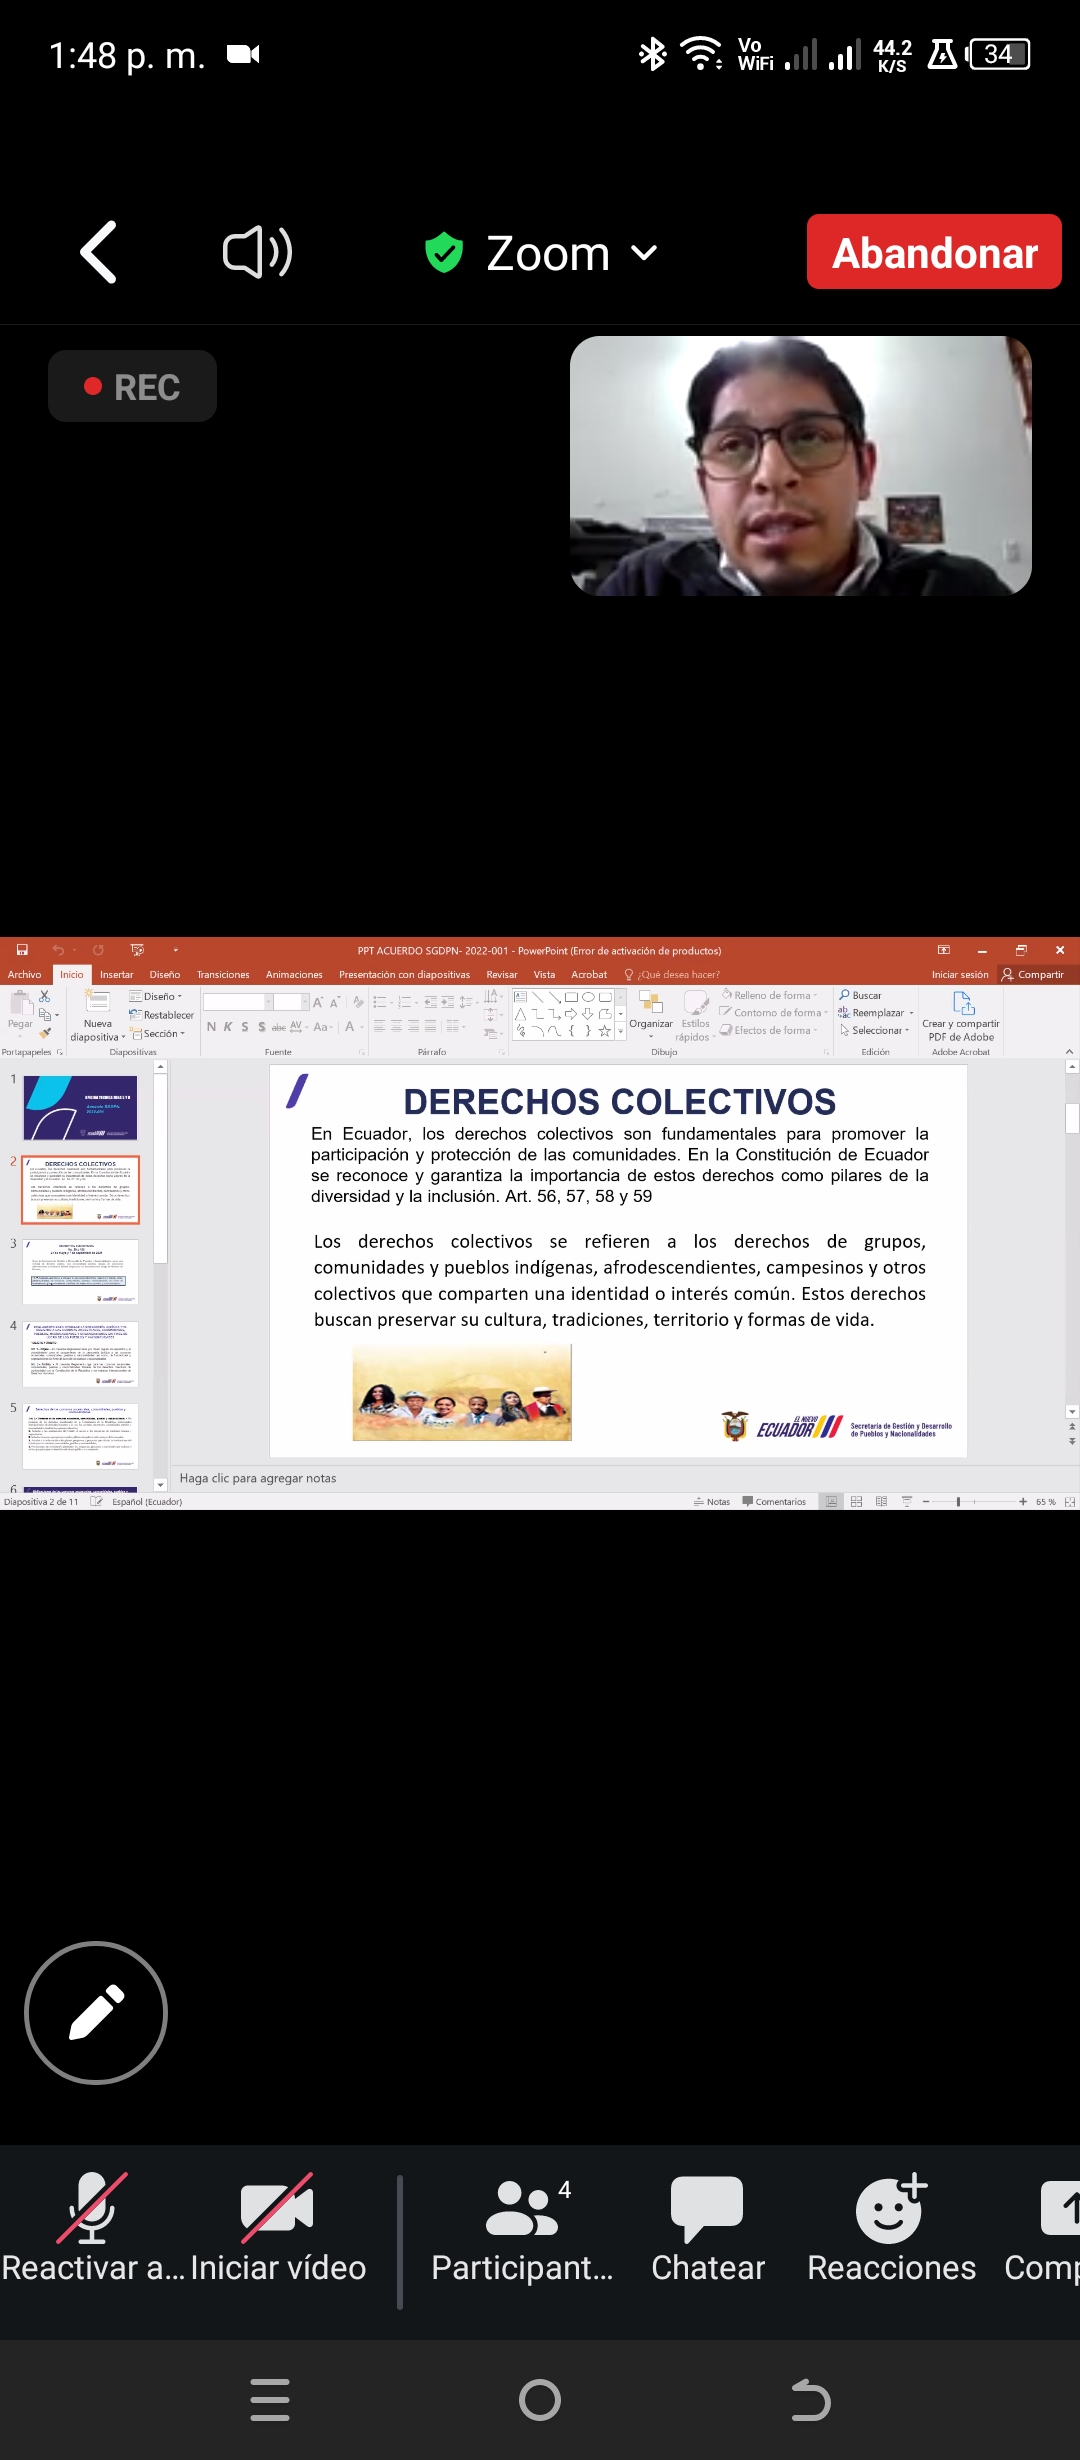
Task: Turn on camera with Iniciar vídeo
Action: pyautogui.click(x=278, y=2229)
